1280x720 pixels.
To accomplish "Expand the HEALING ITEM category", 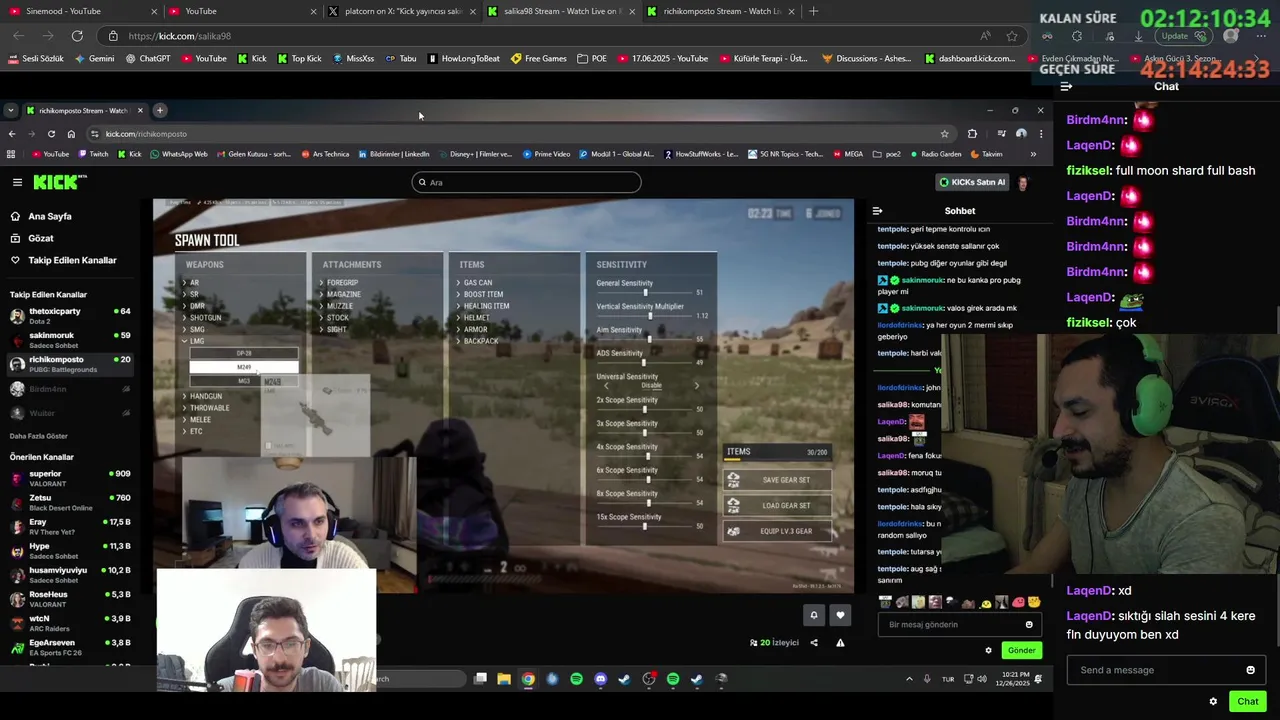I will 483,306.
